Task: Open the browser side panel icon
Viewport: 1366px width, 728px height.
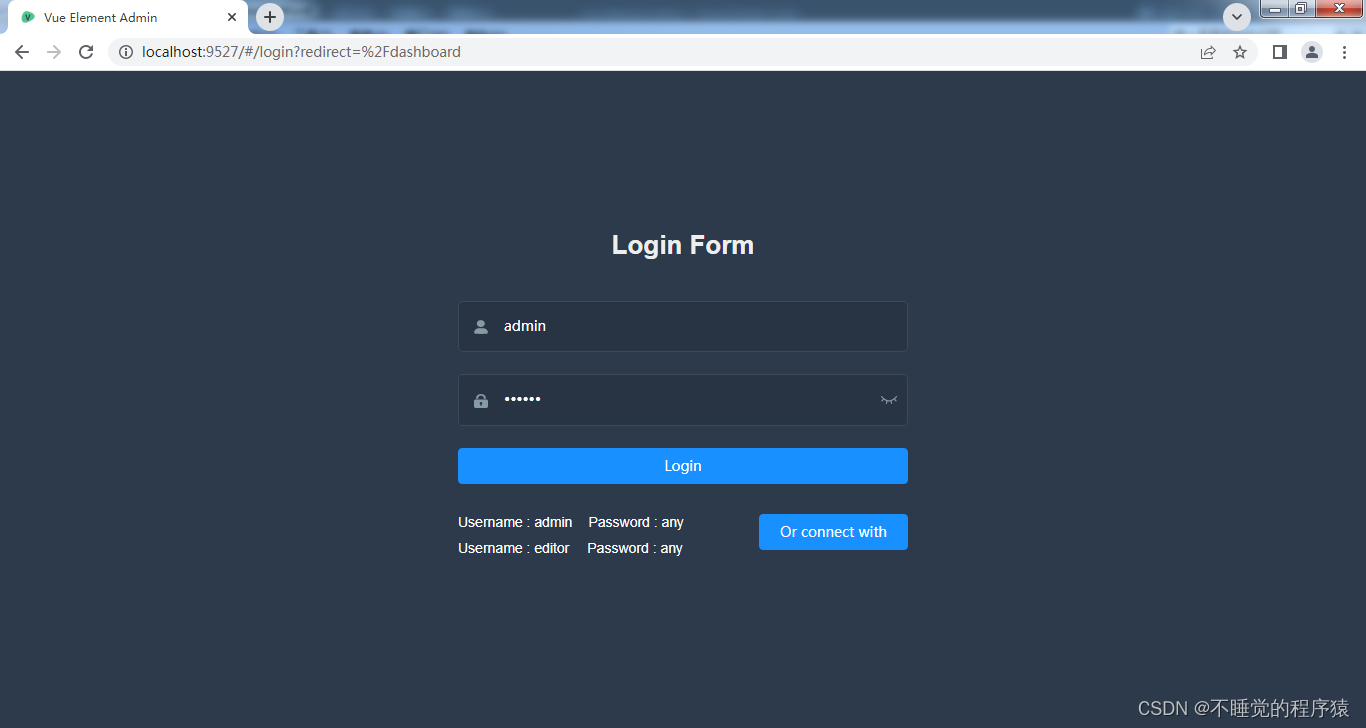Action: pos(1279,52)
